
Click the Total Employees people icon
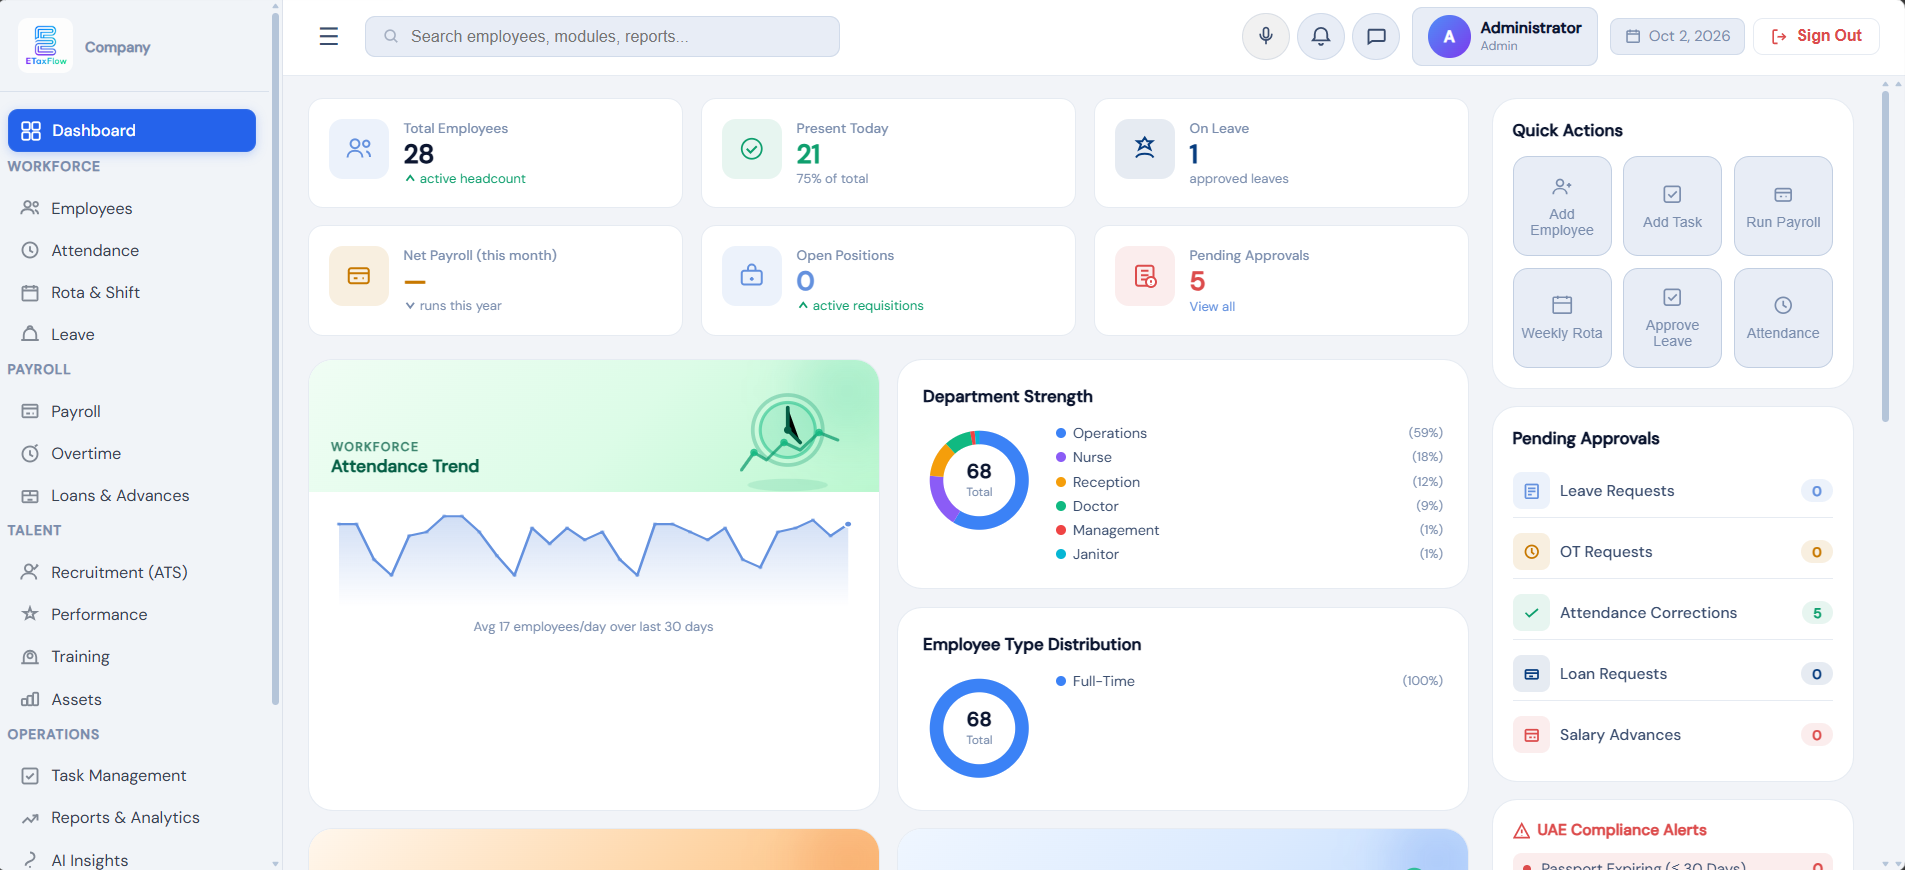359,149
